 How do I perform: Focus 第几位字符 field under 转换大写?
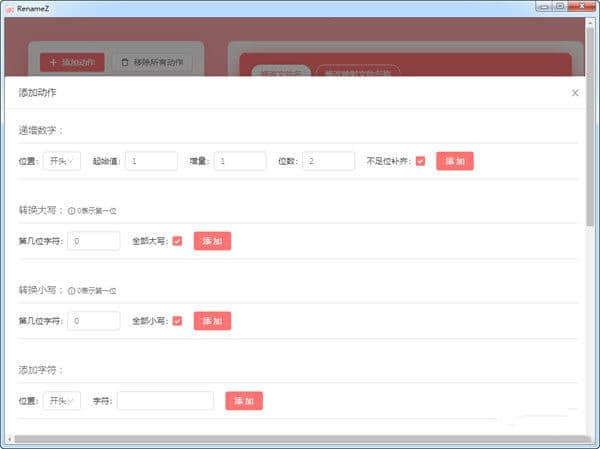tap(94, 241)
